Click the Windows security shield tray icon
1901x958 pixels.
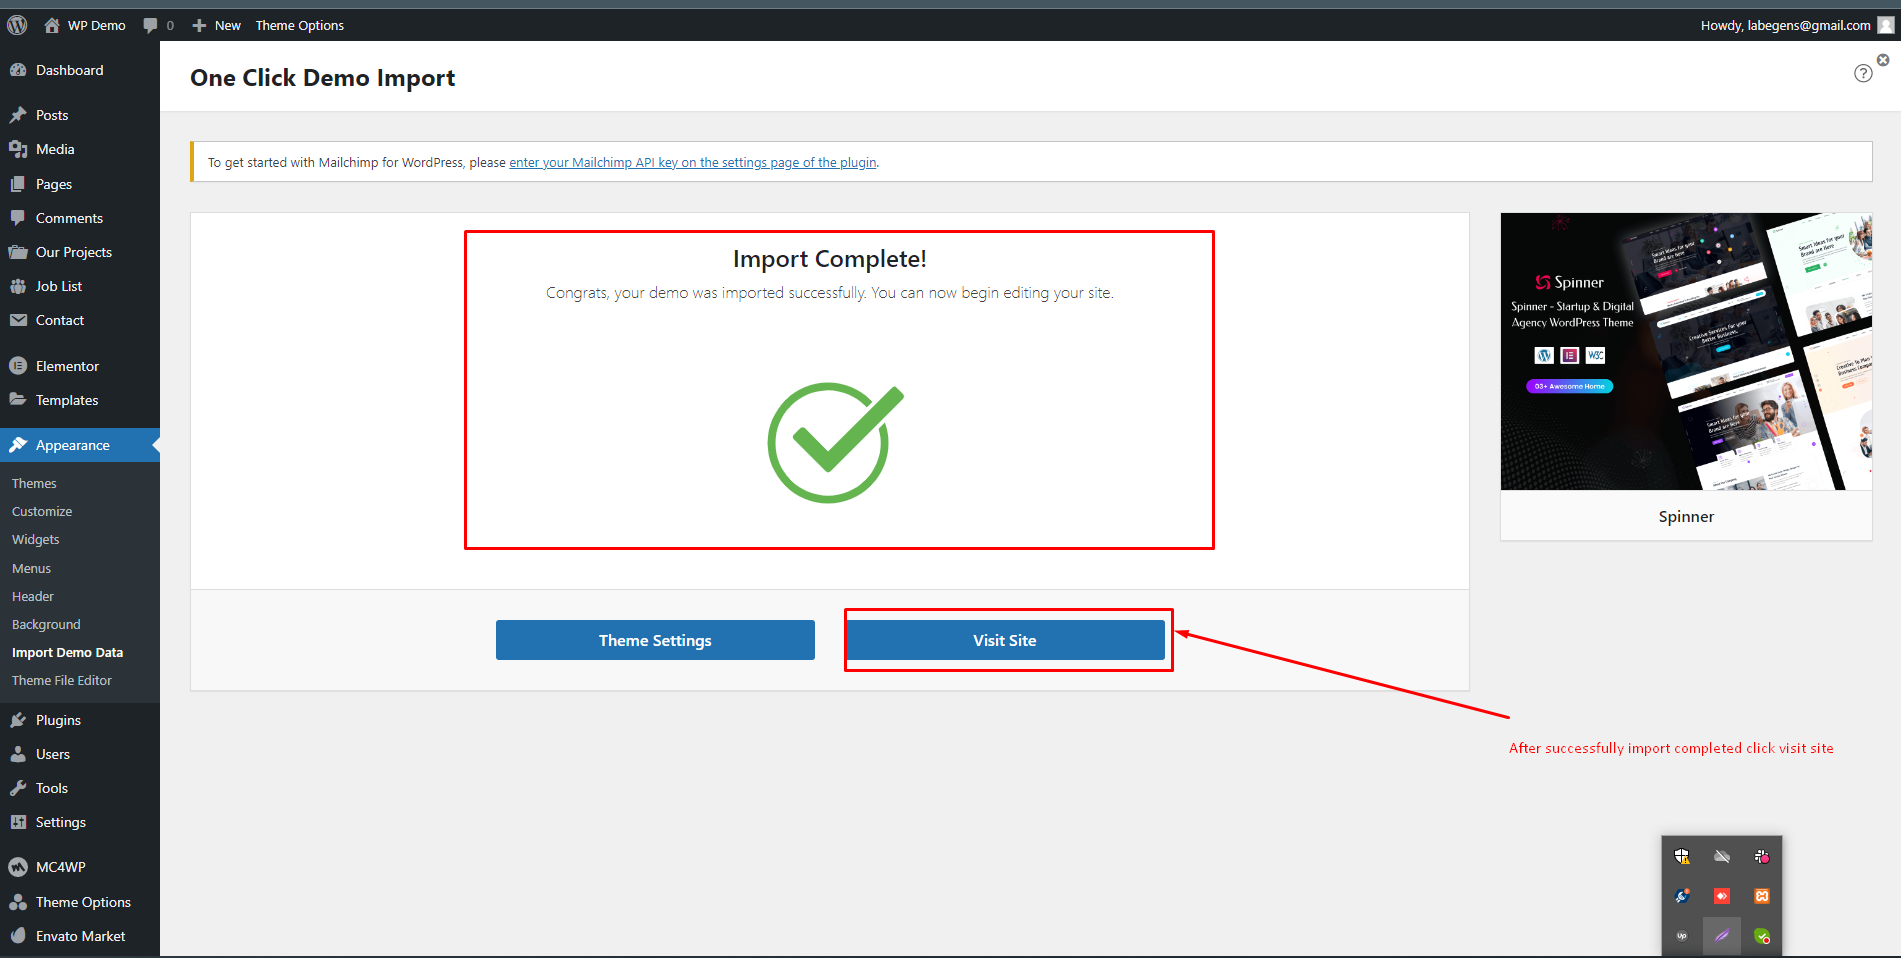pyautogui.click(x=1682, y=856)
